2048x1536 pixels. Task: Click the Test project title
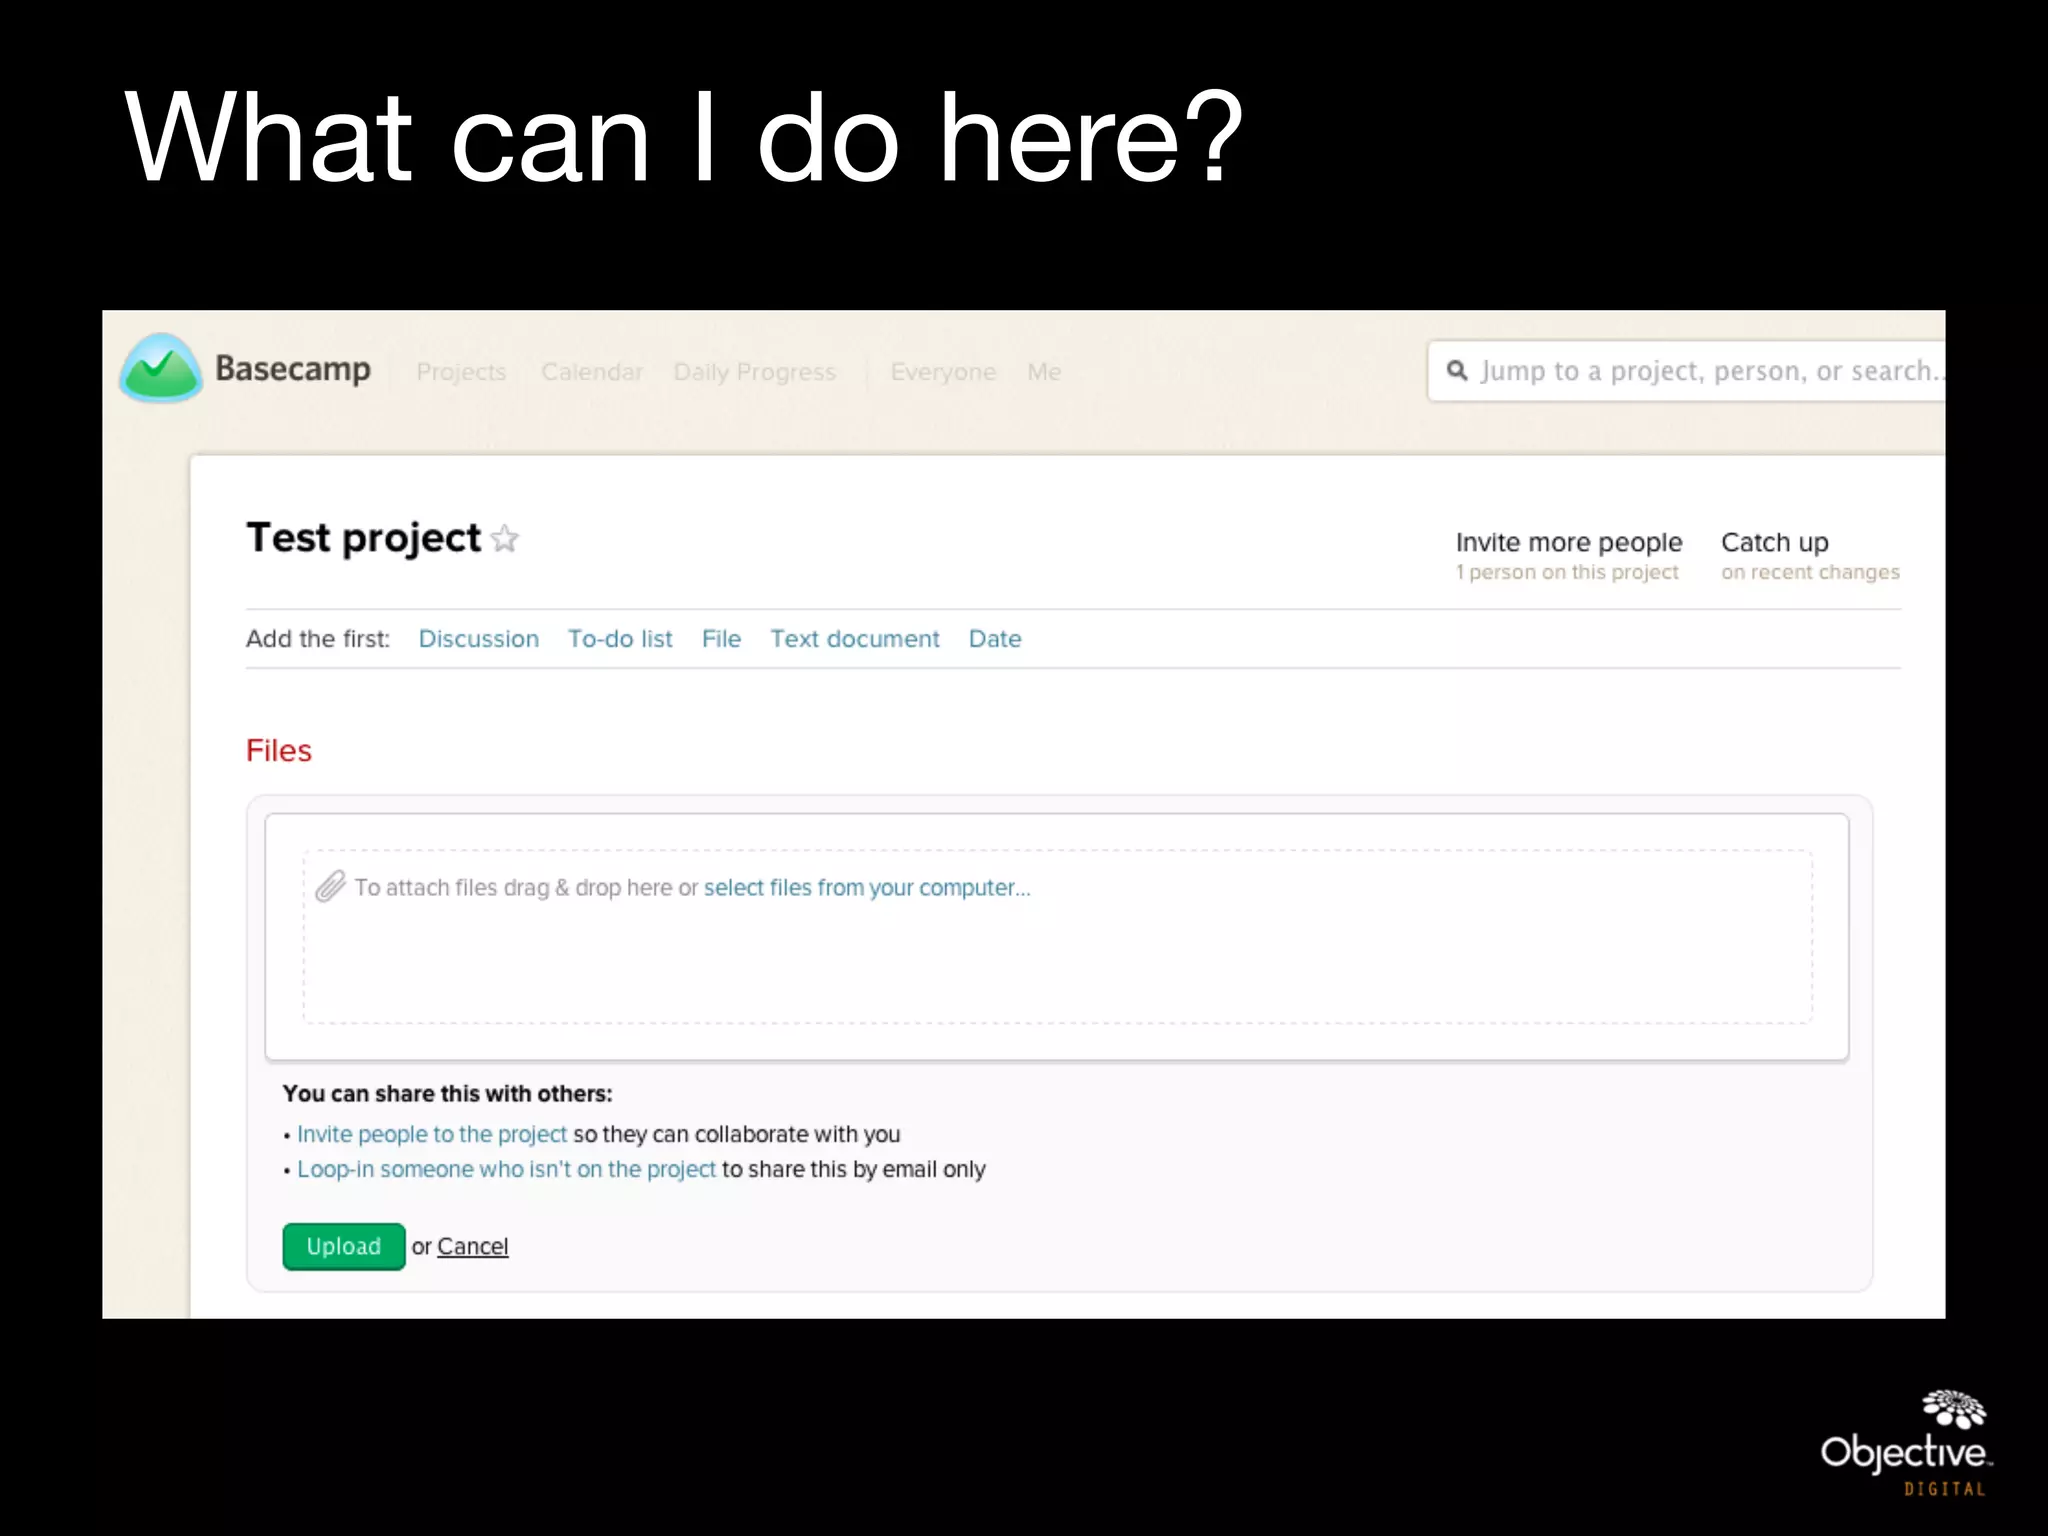click(364, 539)
